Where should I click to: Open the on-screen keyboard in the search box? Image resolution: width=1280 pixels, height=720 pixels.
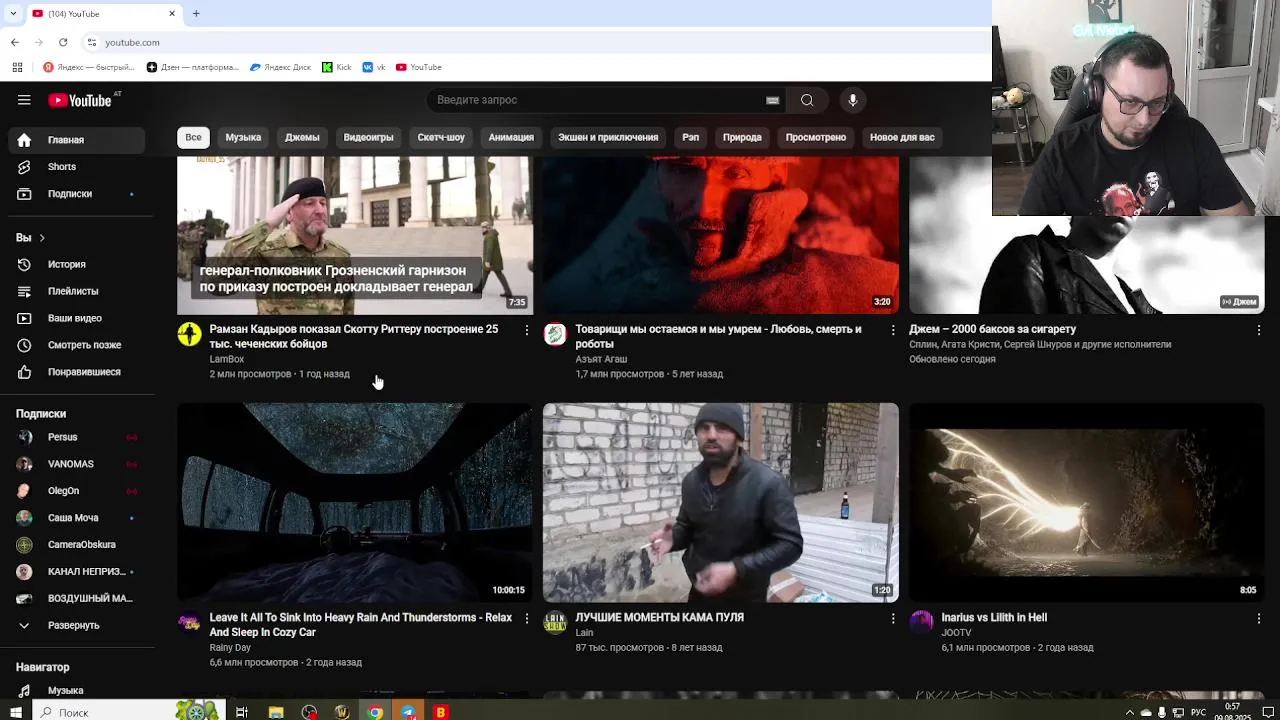772,100
